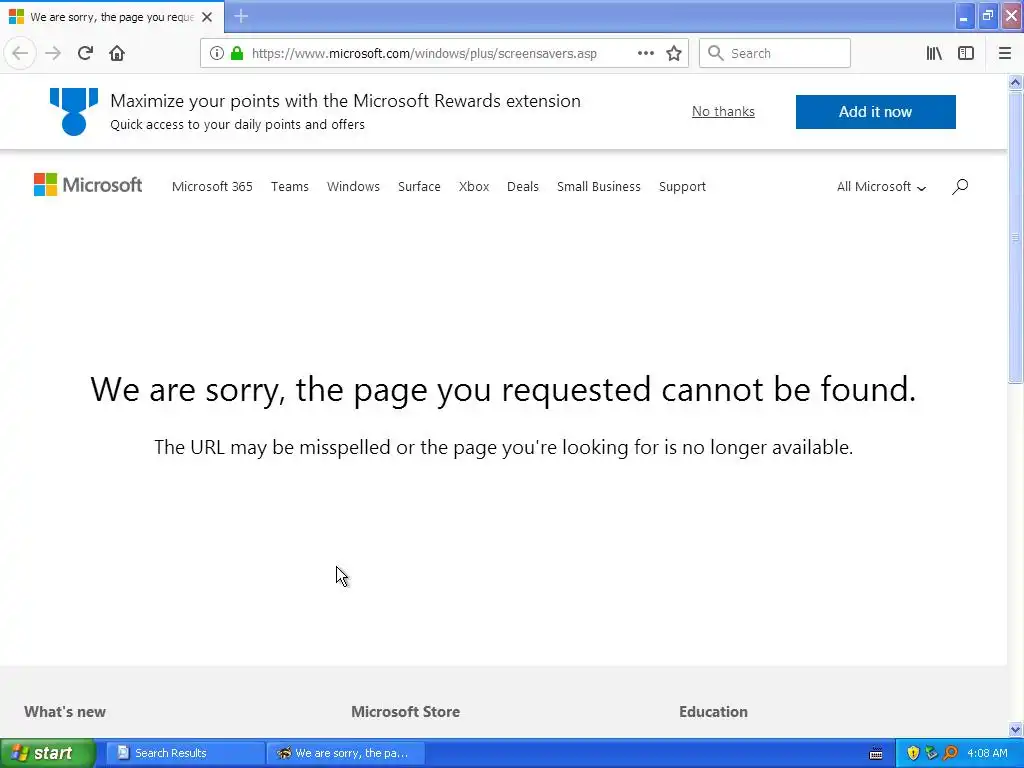1024x768 pixels.
Task: Open Teams nav item
Action: 289,187
